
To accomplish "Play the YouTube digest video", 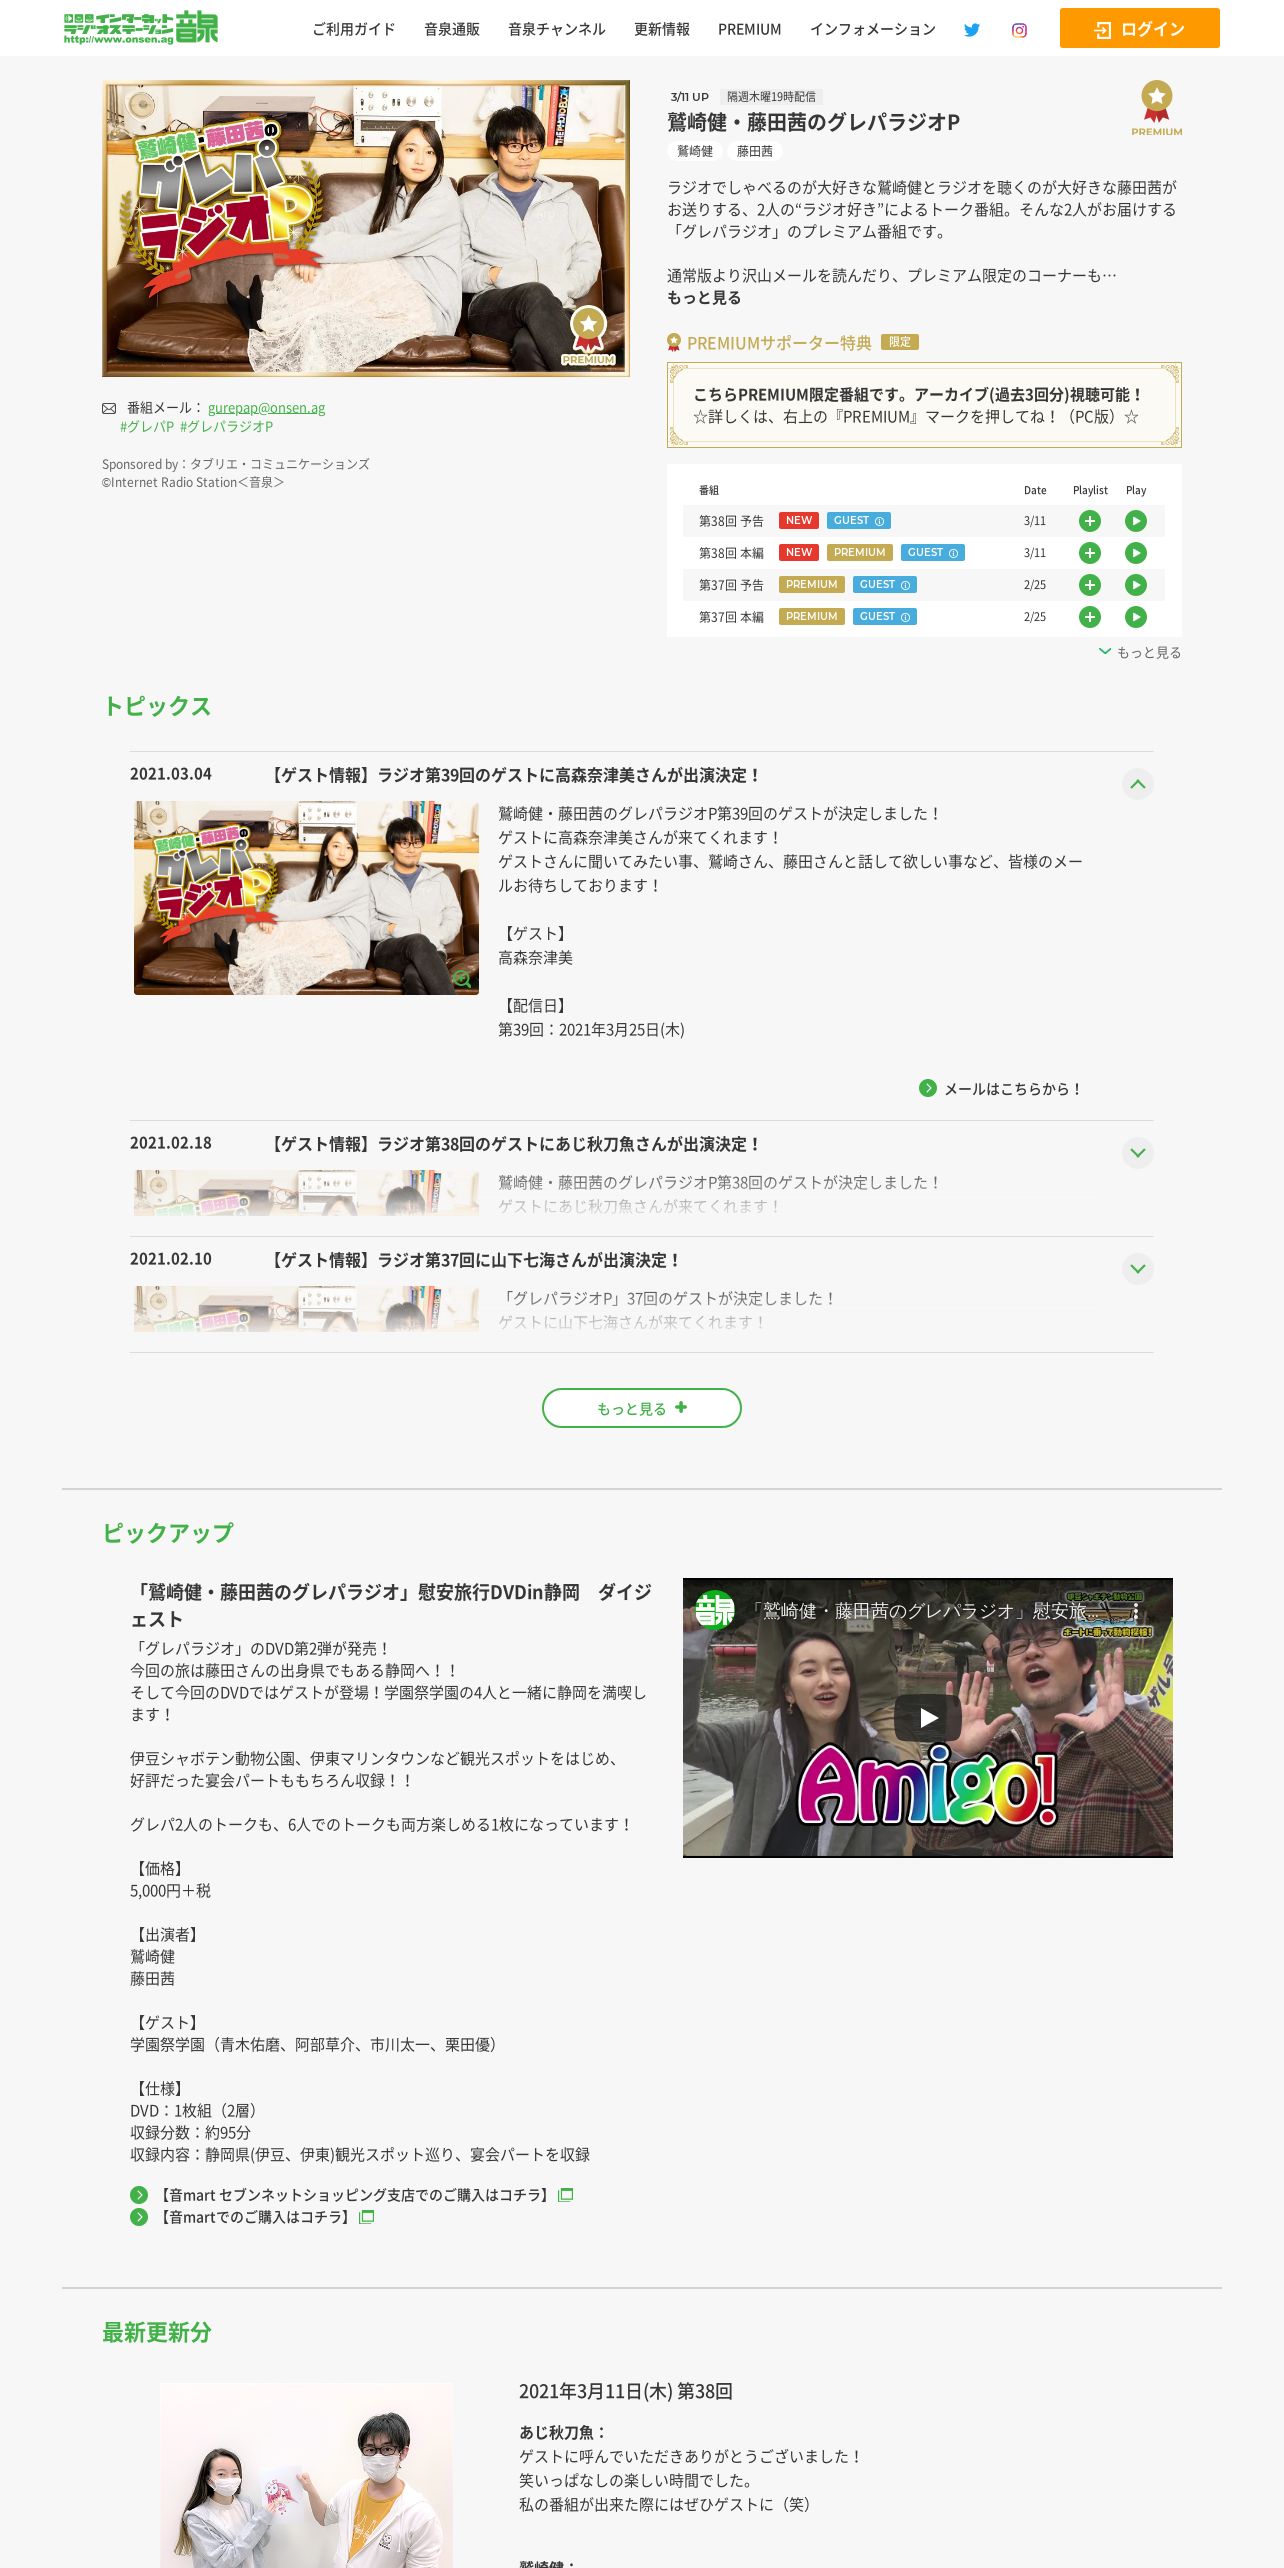I will coord(928,1717).
